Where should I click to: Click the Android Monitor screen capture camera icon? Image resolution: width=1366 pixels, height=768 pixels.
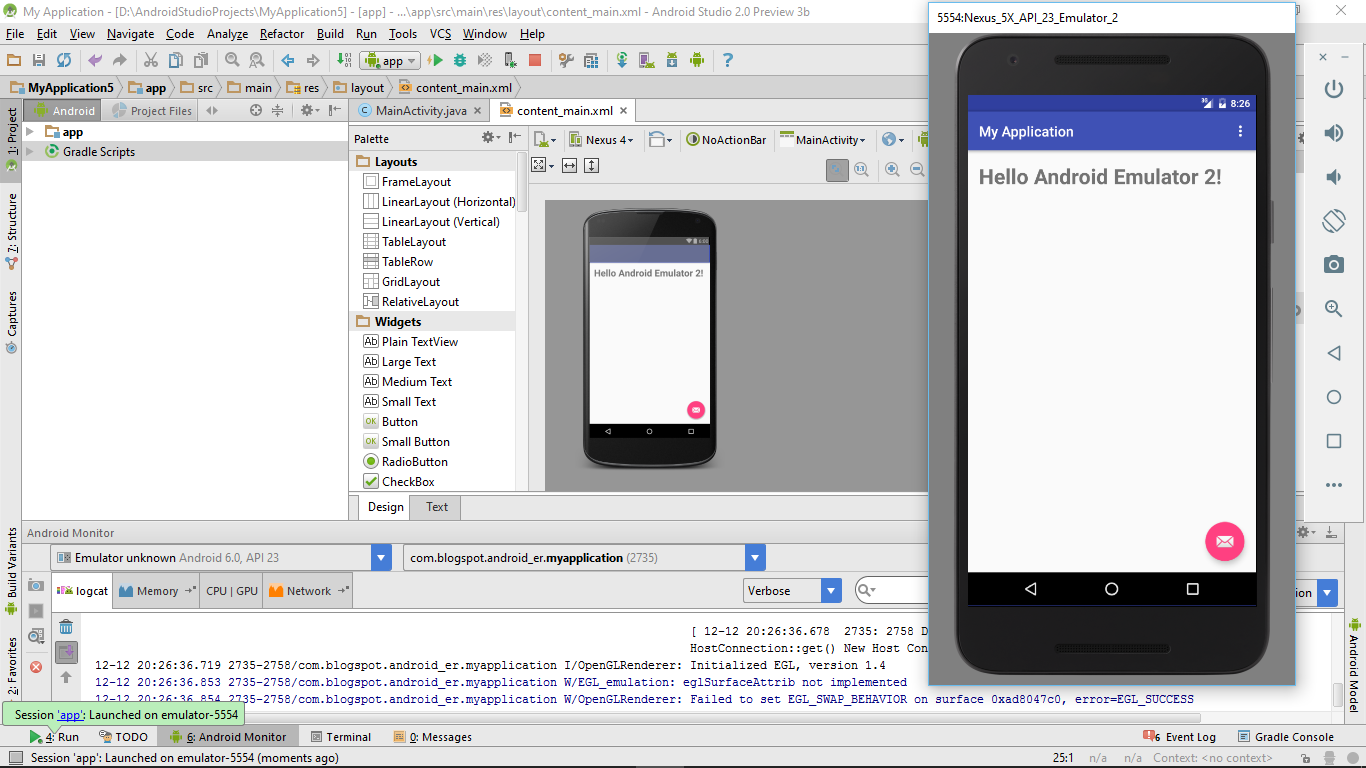36,585
